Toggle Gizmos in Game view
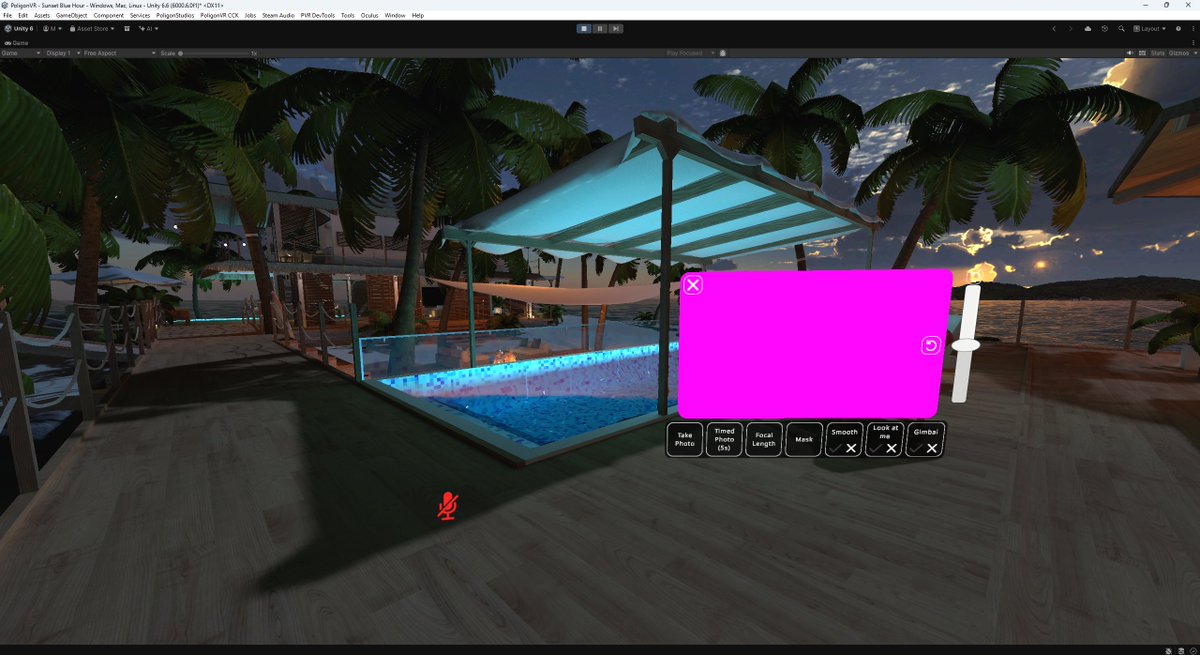Screen dimensions: 1200x655 (x=1179, y=53)
